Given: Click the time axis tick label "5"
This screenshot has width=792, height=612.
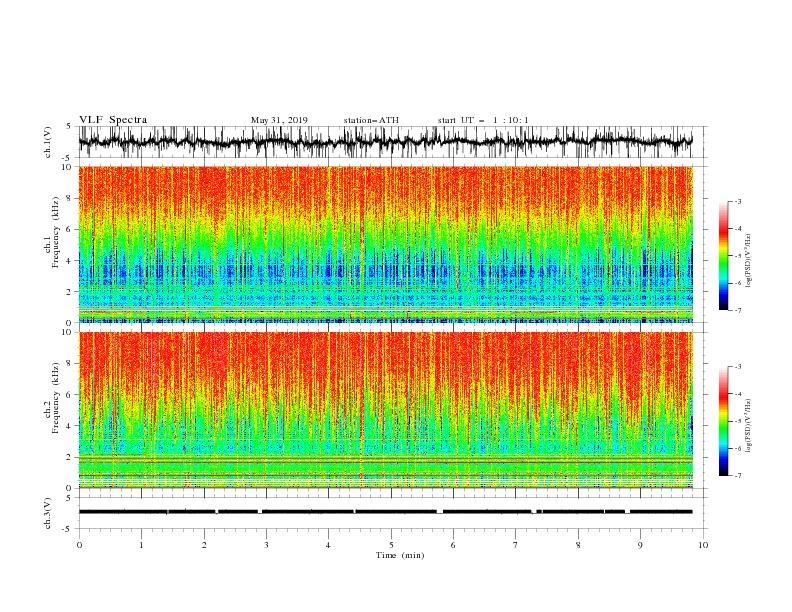Looking at the screenshot, I should 391,545.
